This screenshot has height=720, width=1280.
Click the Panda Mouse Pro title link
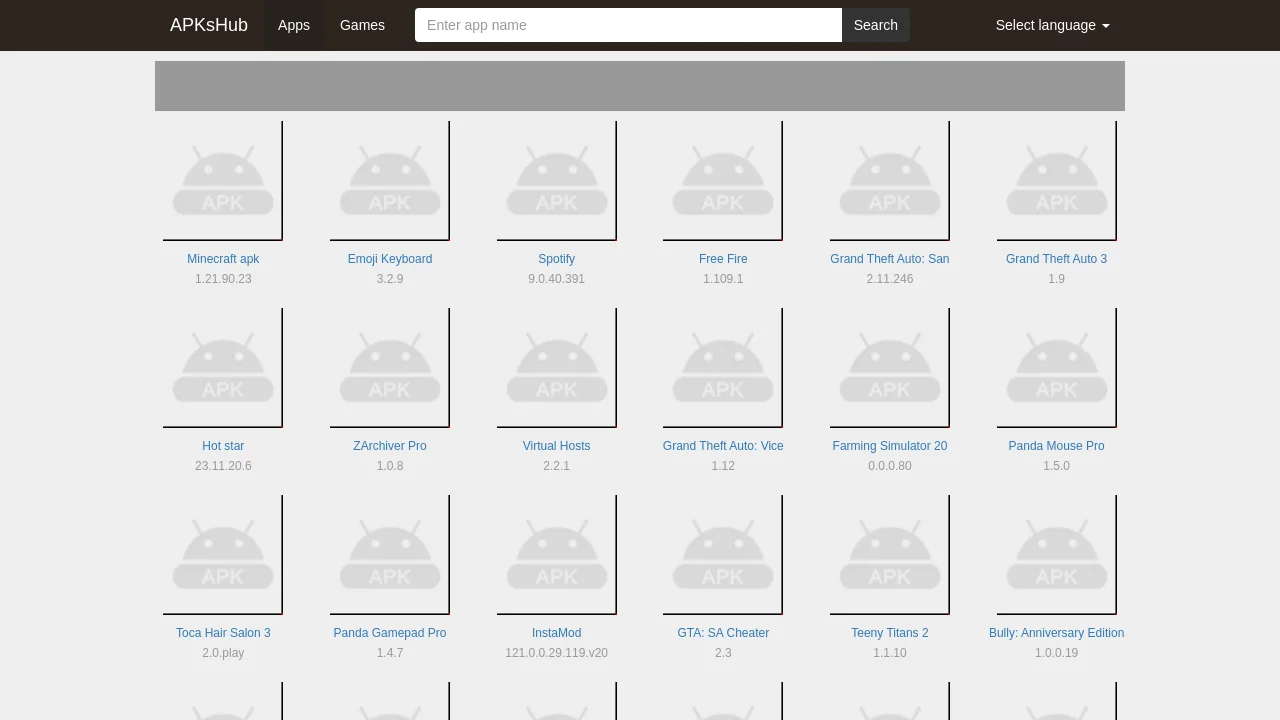point(1057,446)
